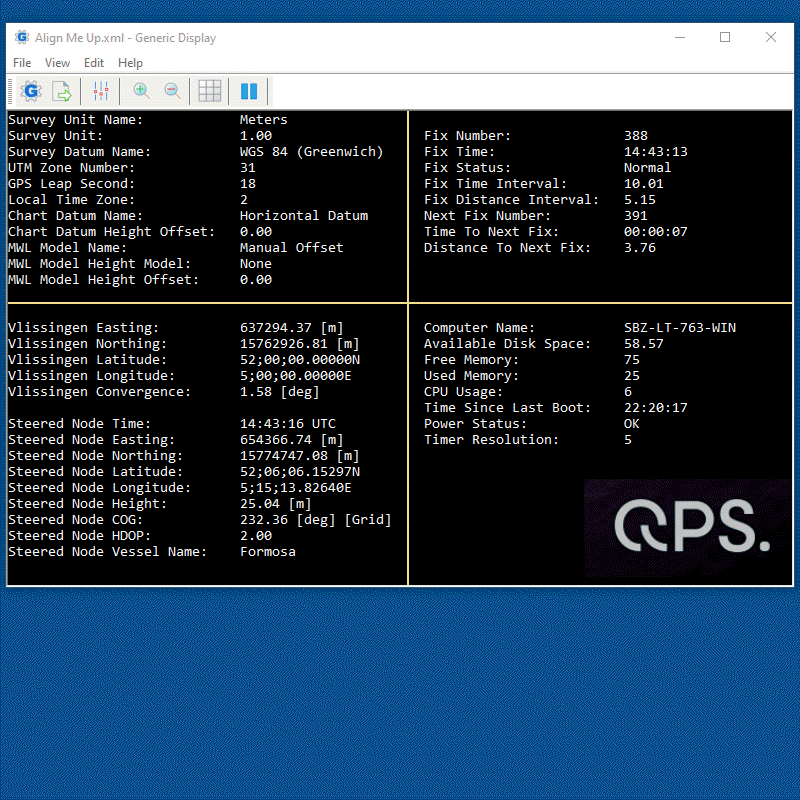Select the Zoom In magnifier icon
The width and height of the screenshot is (800, 800).
pyautogui.click(x=140, y=90)
